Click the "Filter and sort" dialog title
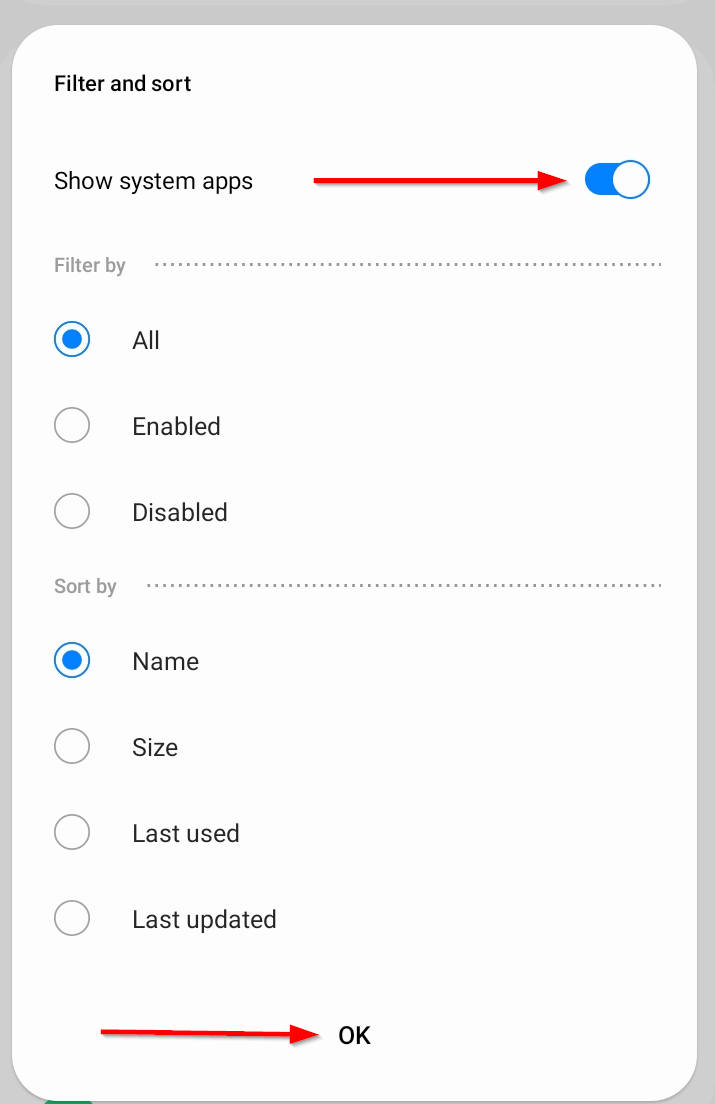Screen dimensions: 715x1104 123,84
